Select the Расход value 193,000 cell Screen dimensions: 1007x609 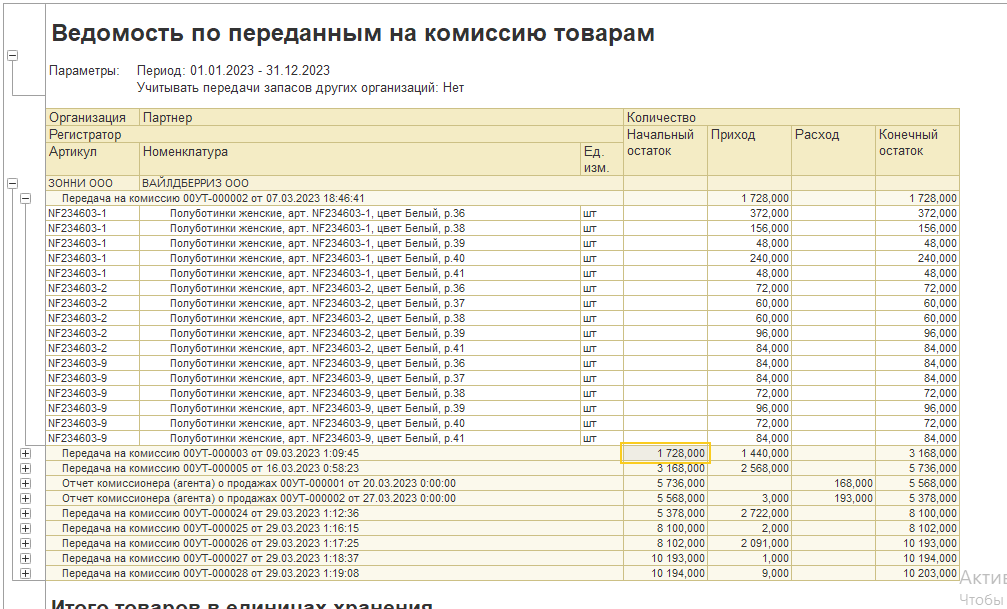click(x=832, y=498)
